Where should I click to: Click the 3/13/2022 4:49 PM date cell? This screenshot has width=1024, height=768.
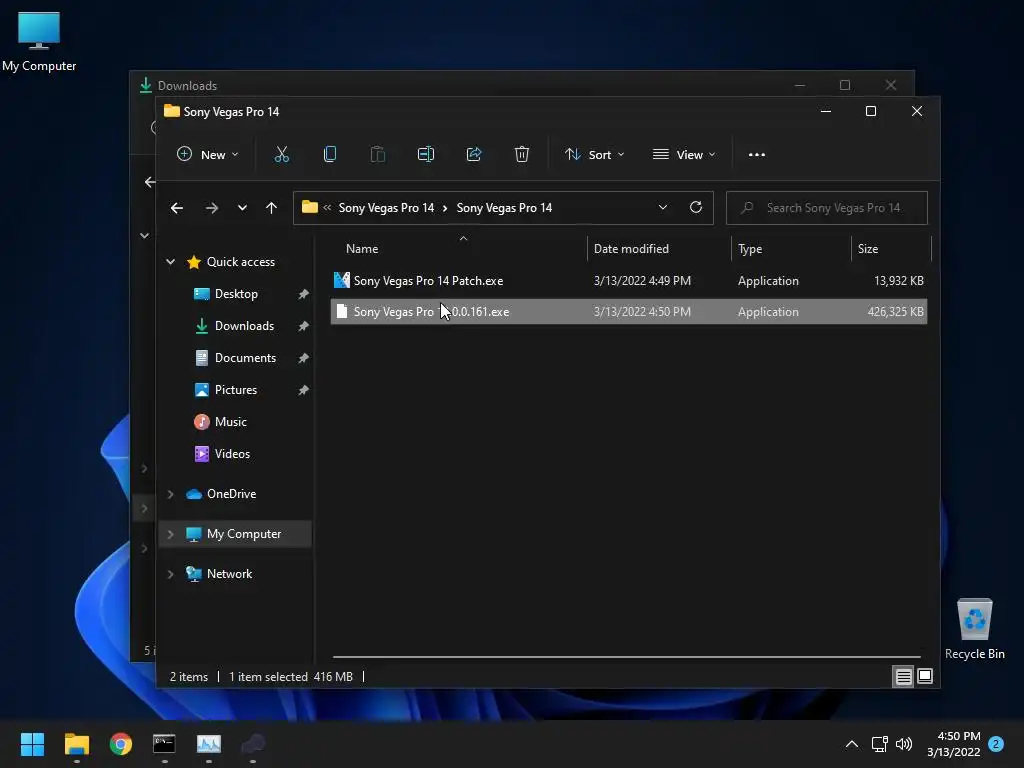click(642, 281)
